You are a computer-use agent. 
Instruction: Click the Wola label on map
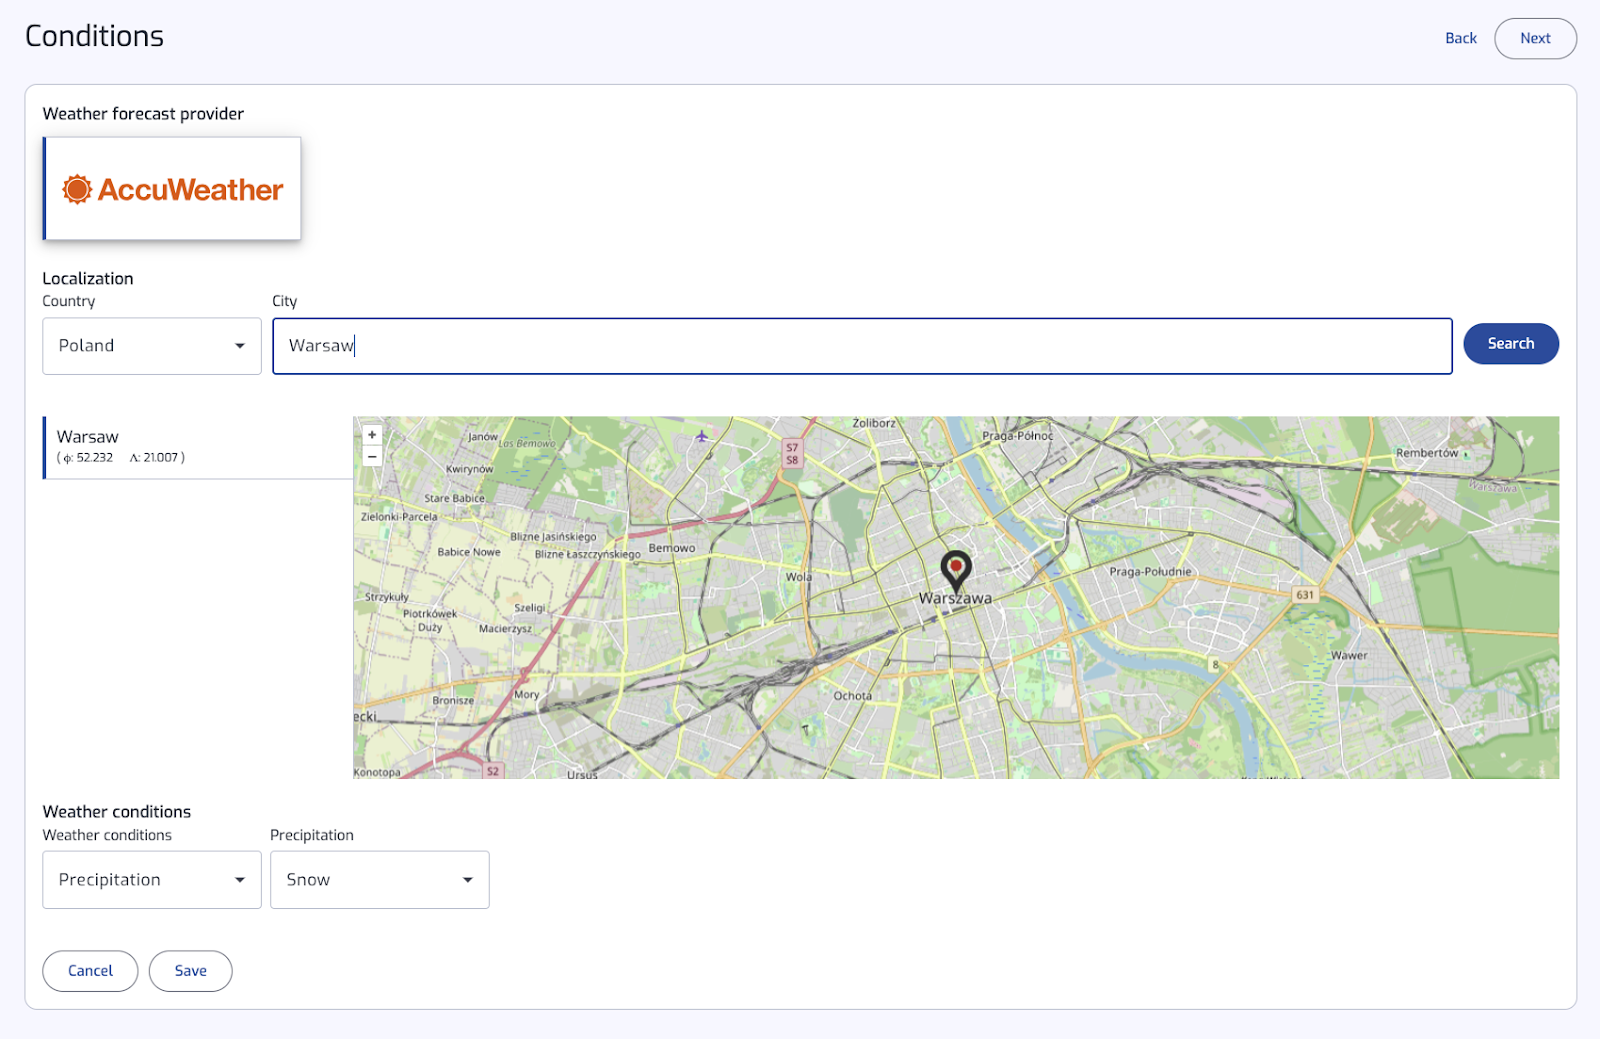tap(798, 577)
